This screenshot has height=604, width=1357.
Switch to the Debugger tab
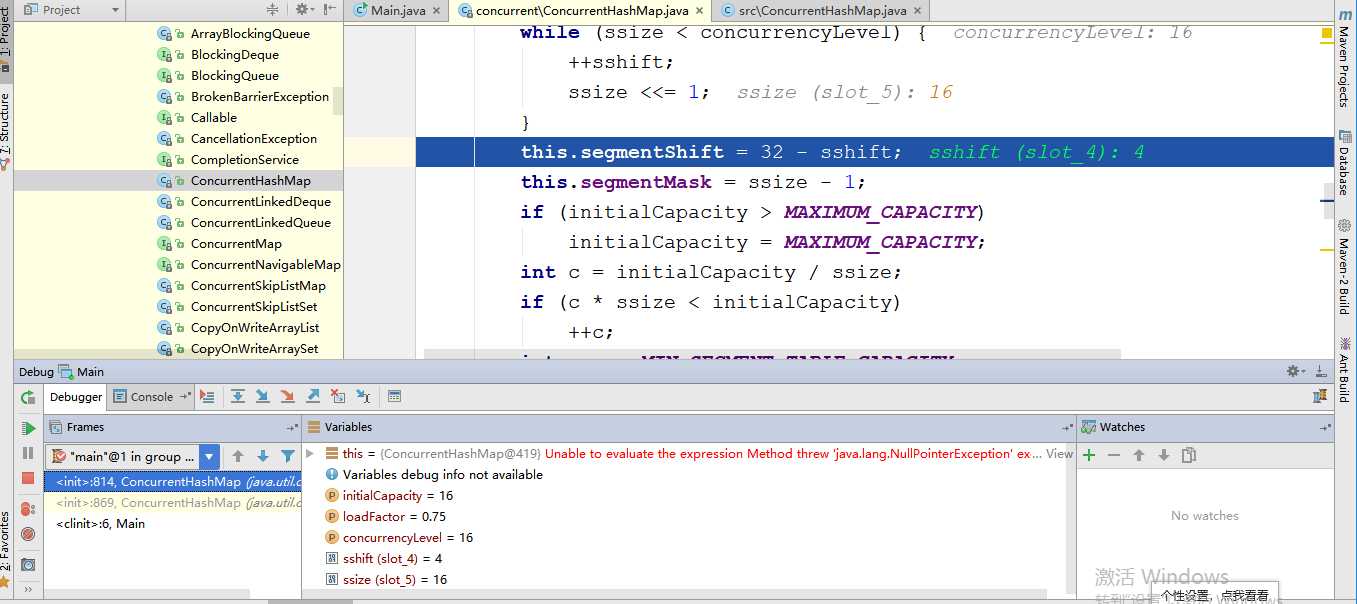(x=76, y=397)
